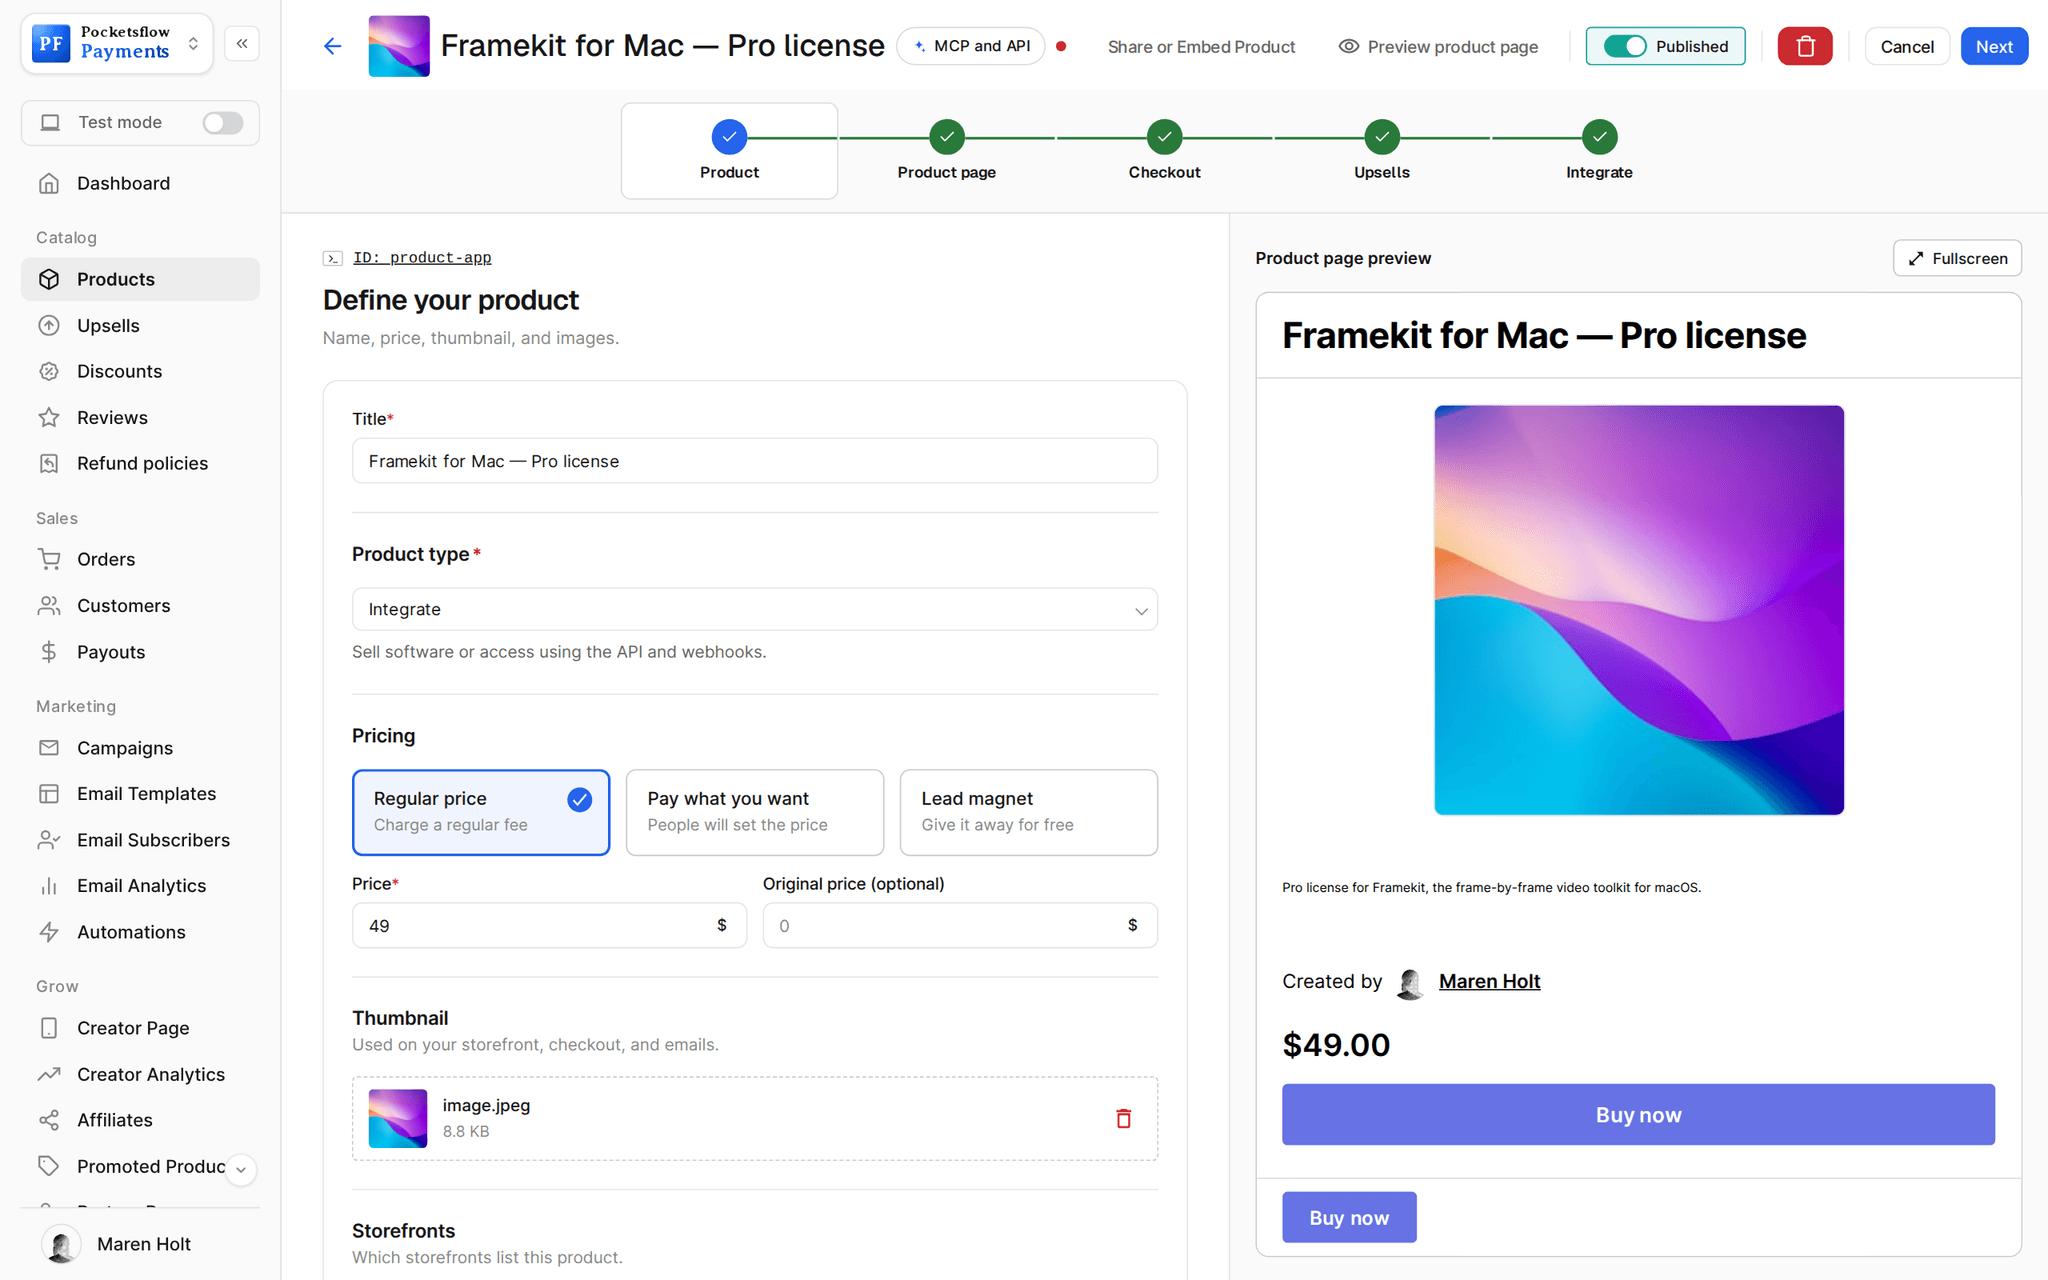
Task: Click Original price optional field
Action: point(960,925)
